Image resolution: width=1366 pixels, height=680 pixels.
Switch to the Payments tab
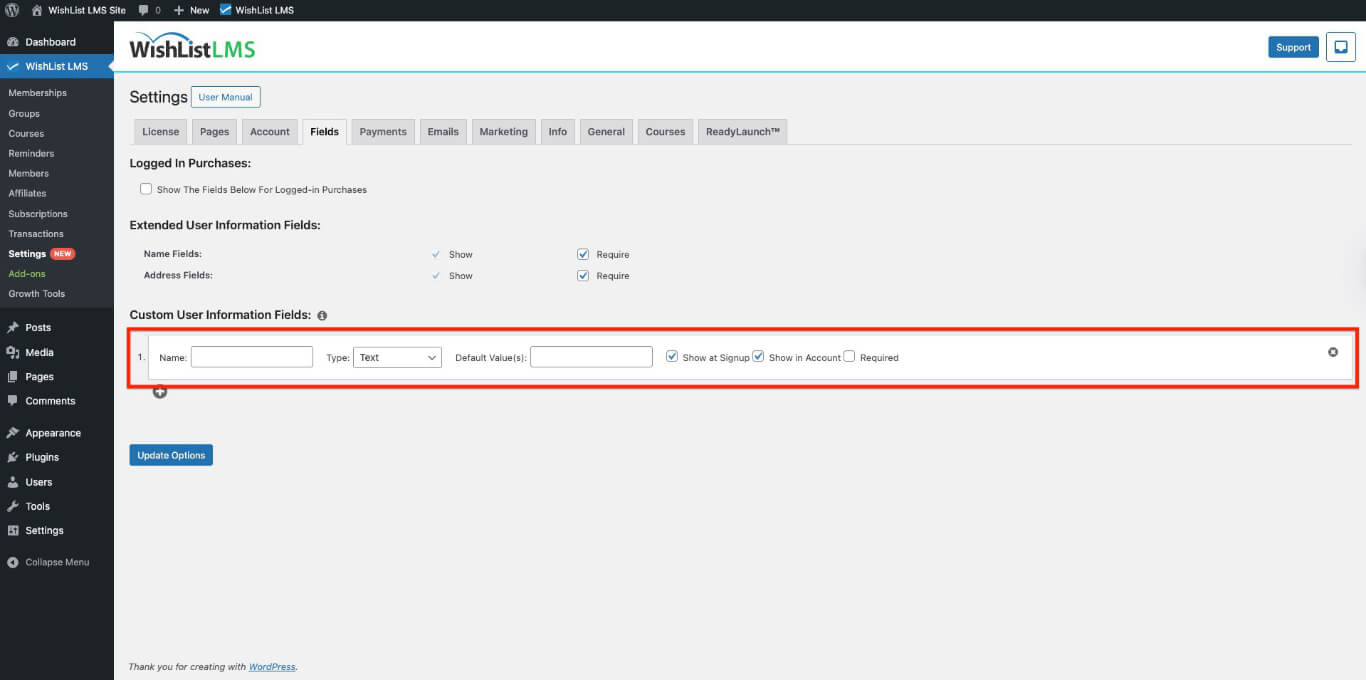coord(383,132)
